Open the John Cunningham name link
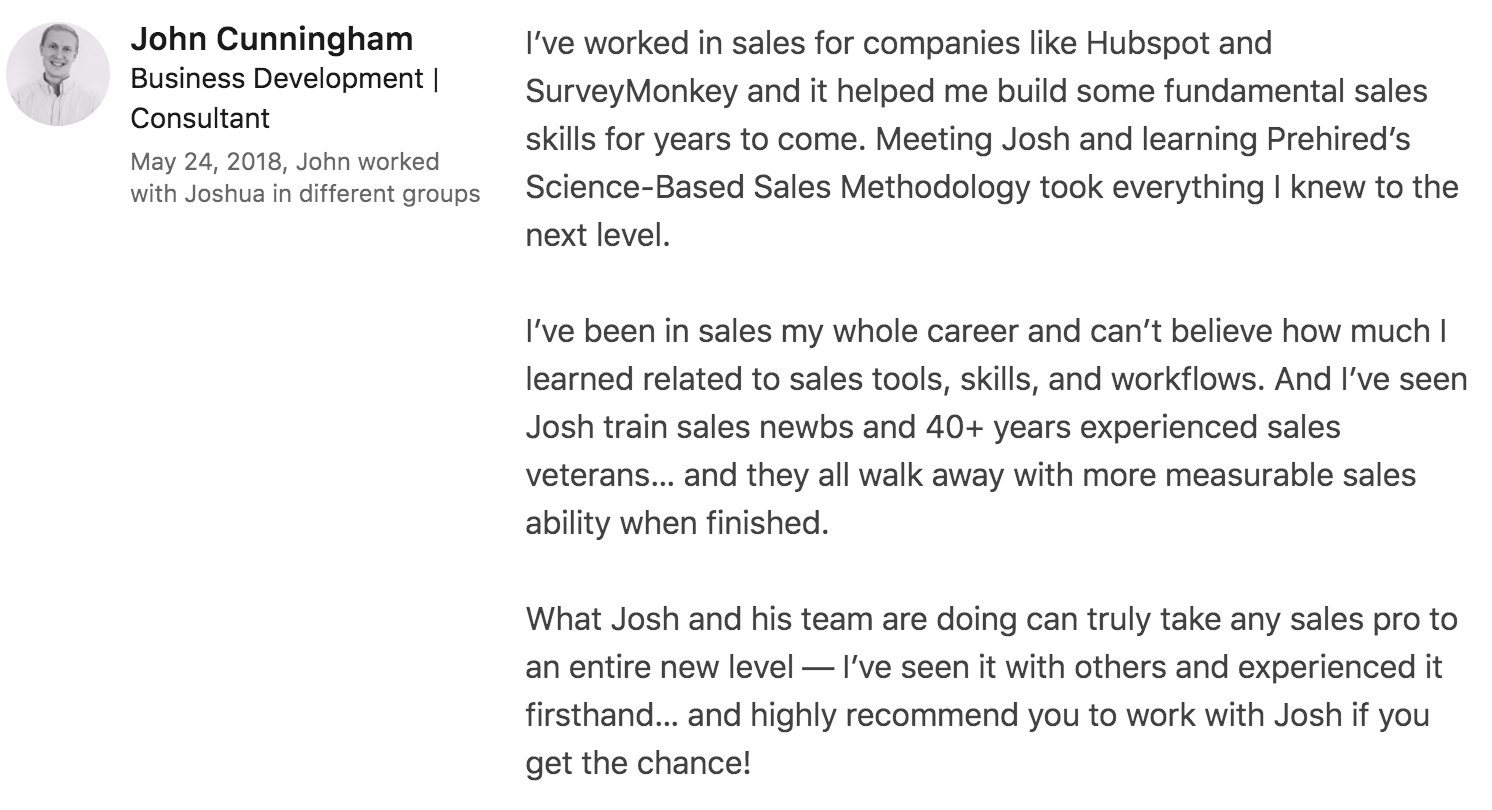This screenshot has height=810, width=1492. pos(271,40)
